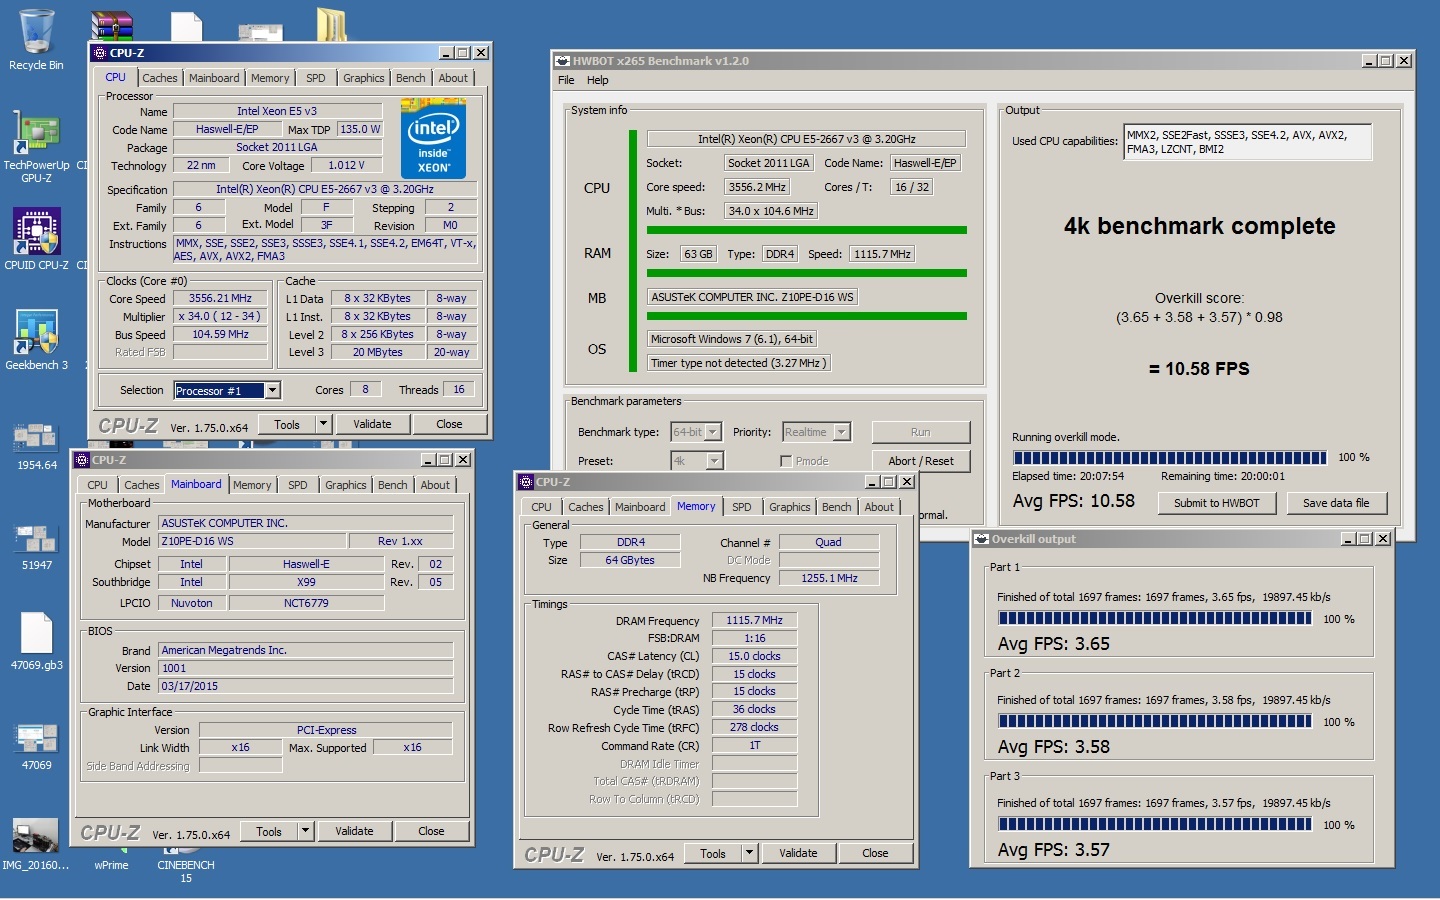Click Validate in the CPU-Z CPU window
This screenshot has height=900, width=1440.
coord(372,424)
